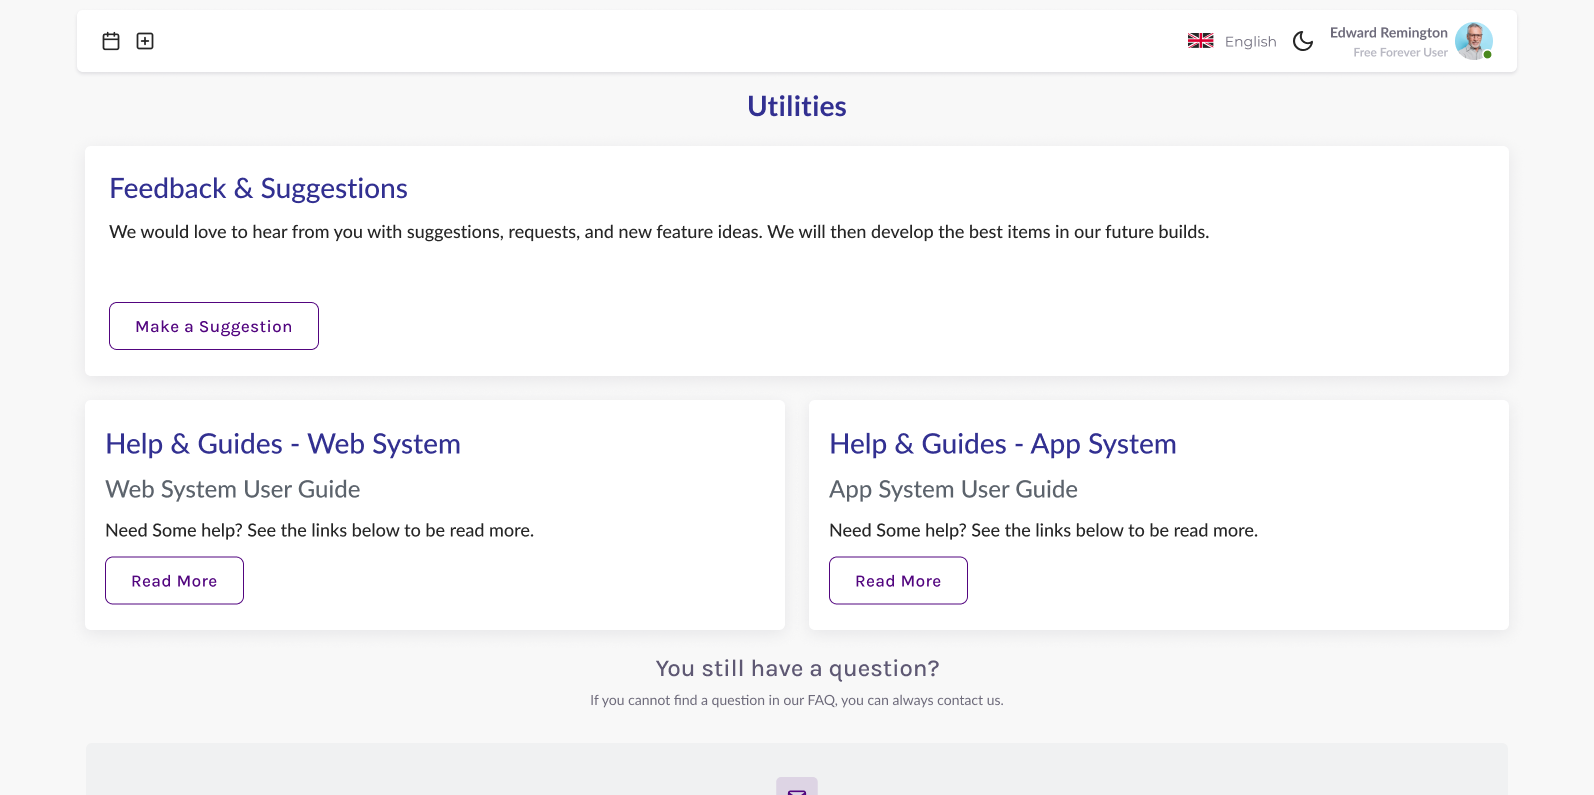Screen dimensions: 1594x795
Task: Toggle dark mode with the moon icon
Action: tap(1303, 41)
